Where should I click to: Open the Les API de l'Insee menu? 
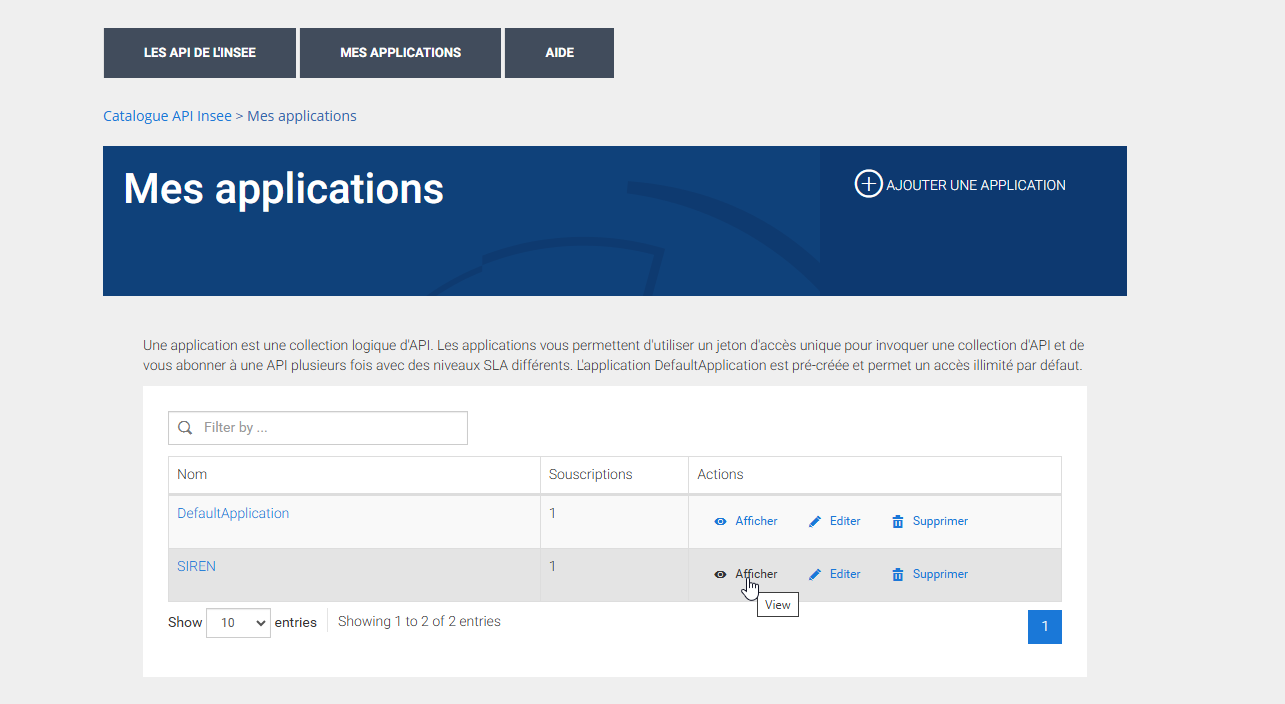[x=200, y=53]
